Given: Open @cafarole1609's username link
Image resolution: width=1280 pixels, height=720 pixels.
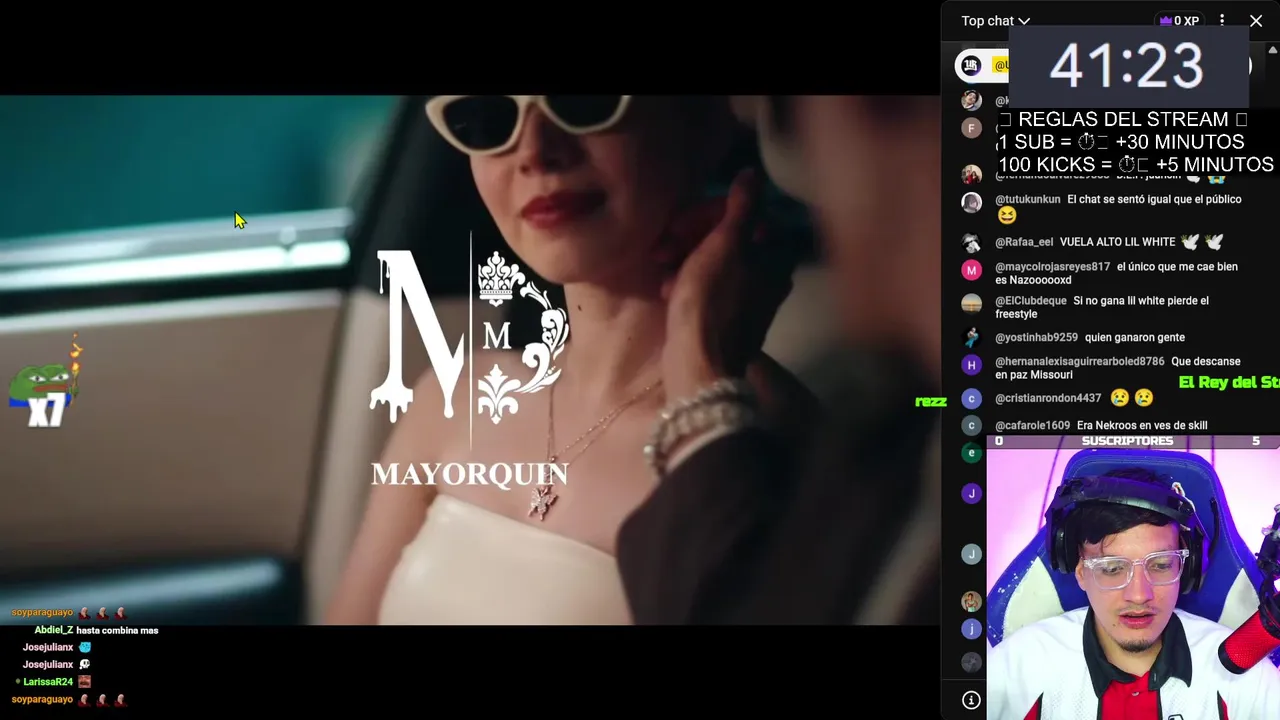Looking at the screenshot, I should [1032, 426].
